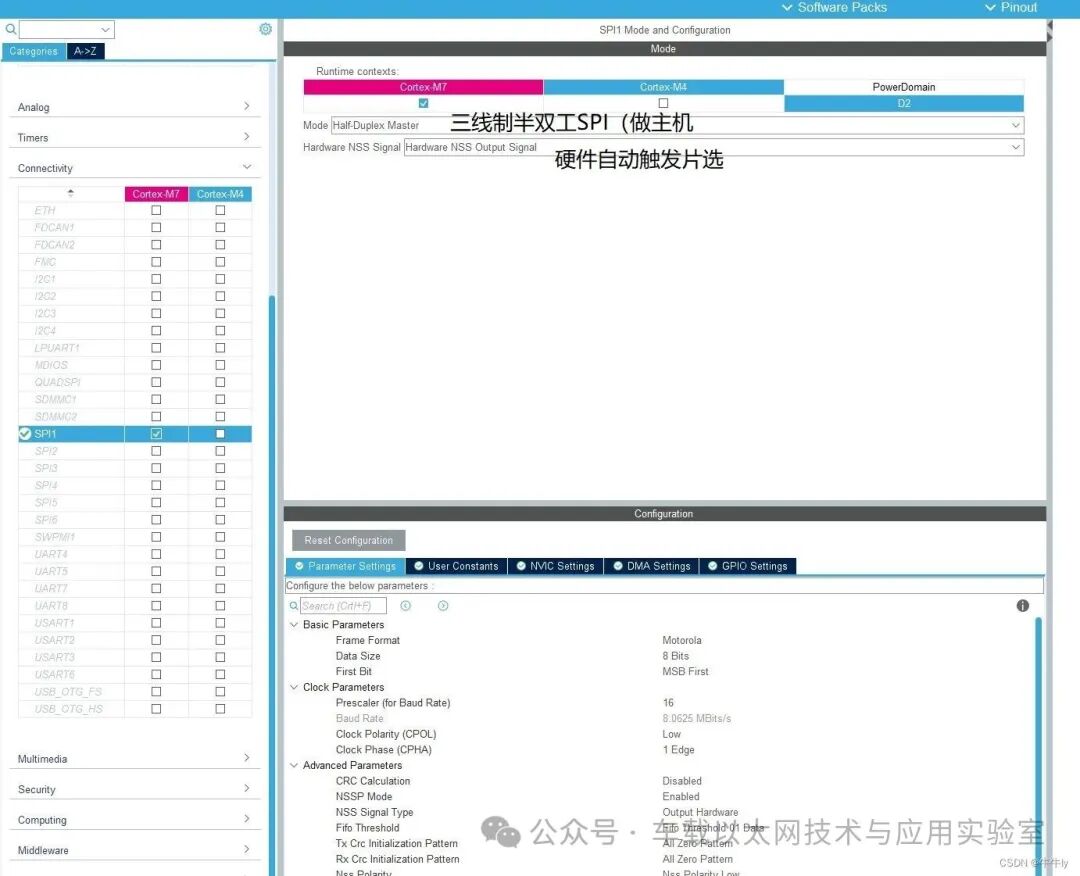Image resolution: width=1080 pixels, height=876 pixels.
Task: Open the Software Packs menu
Action: point(834,8)
